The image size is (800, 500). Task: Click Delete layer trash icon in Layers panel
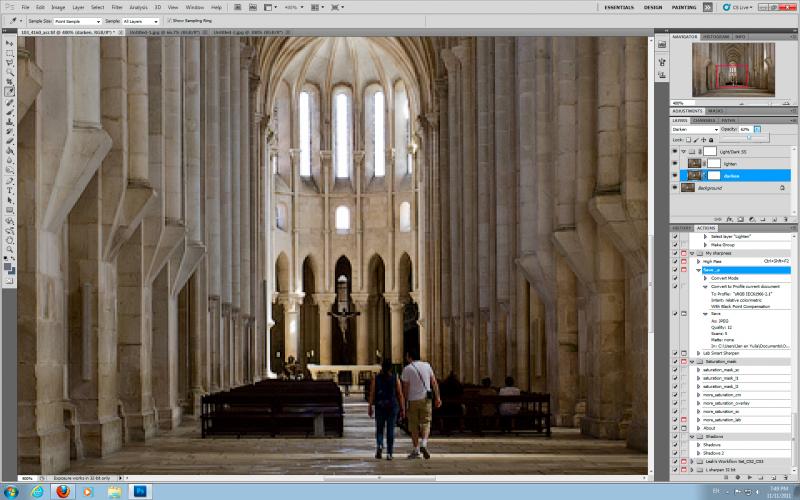786,219
